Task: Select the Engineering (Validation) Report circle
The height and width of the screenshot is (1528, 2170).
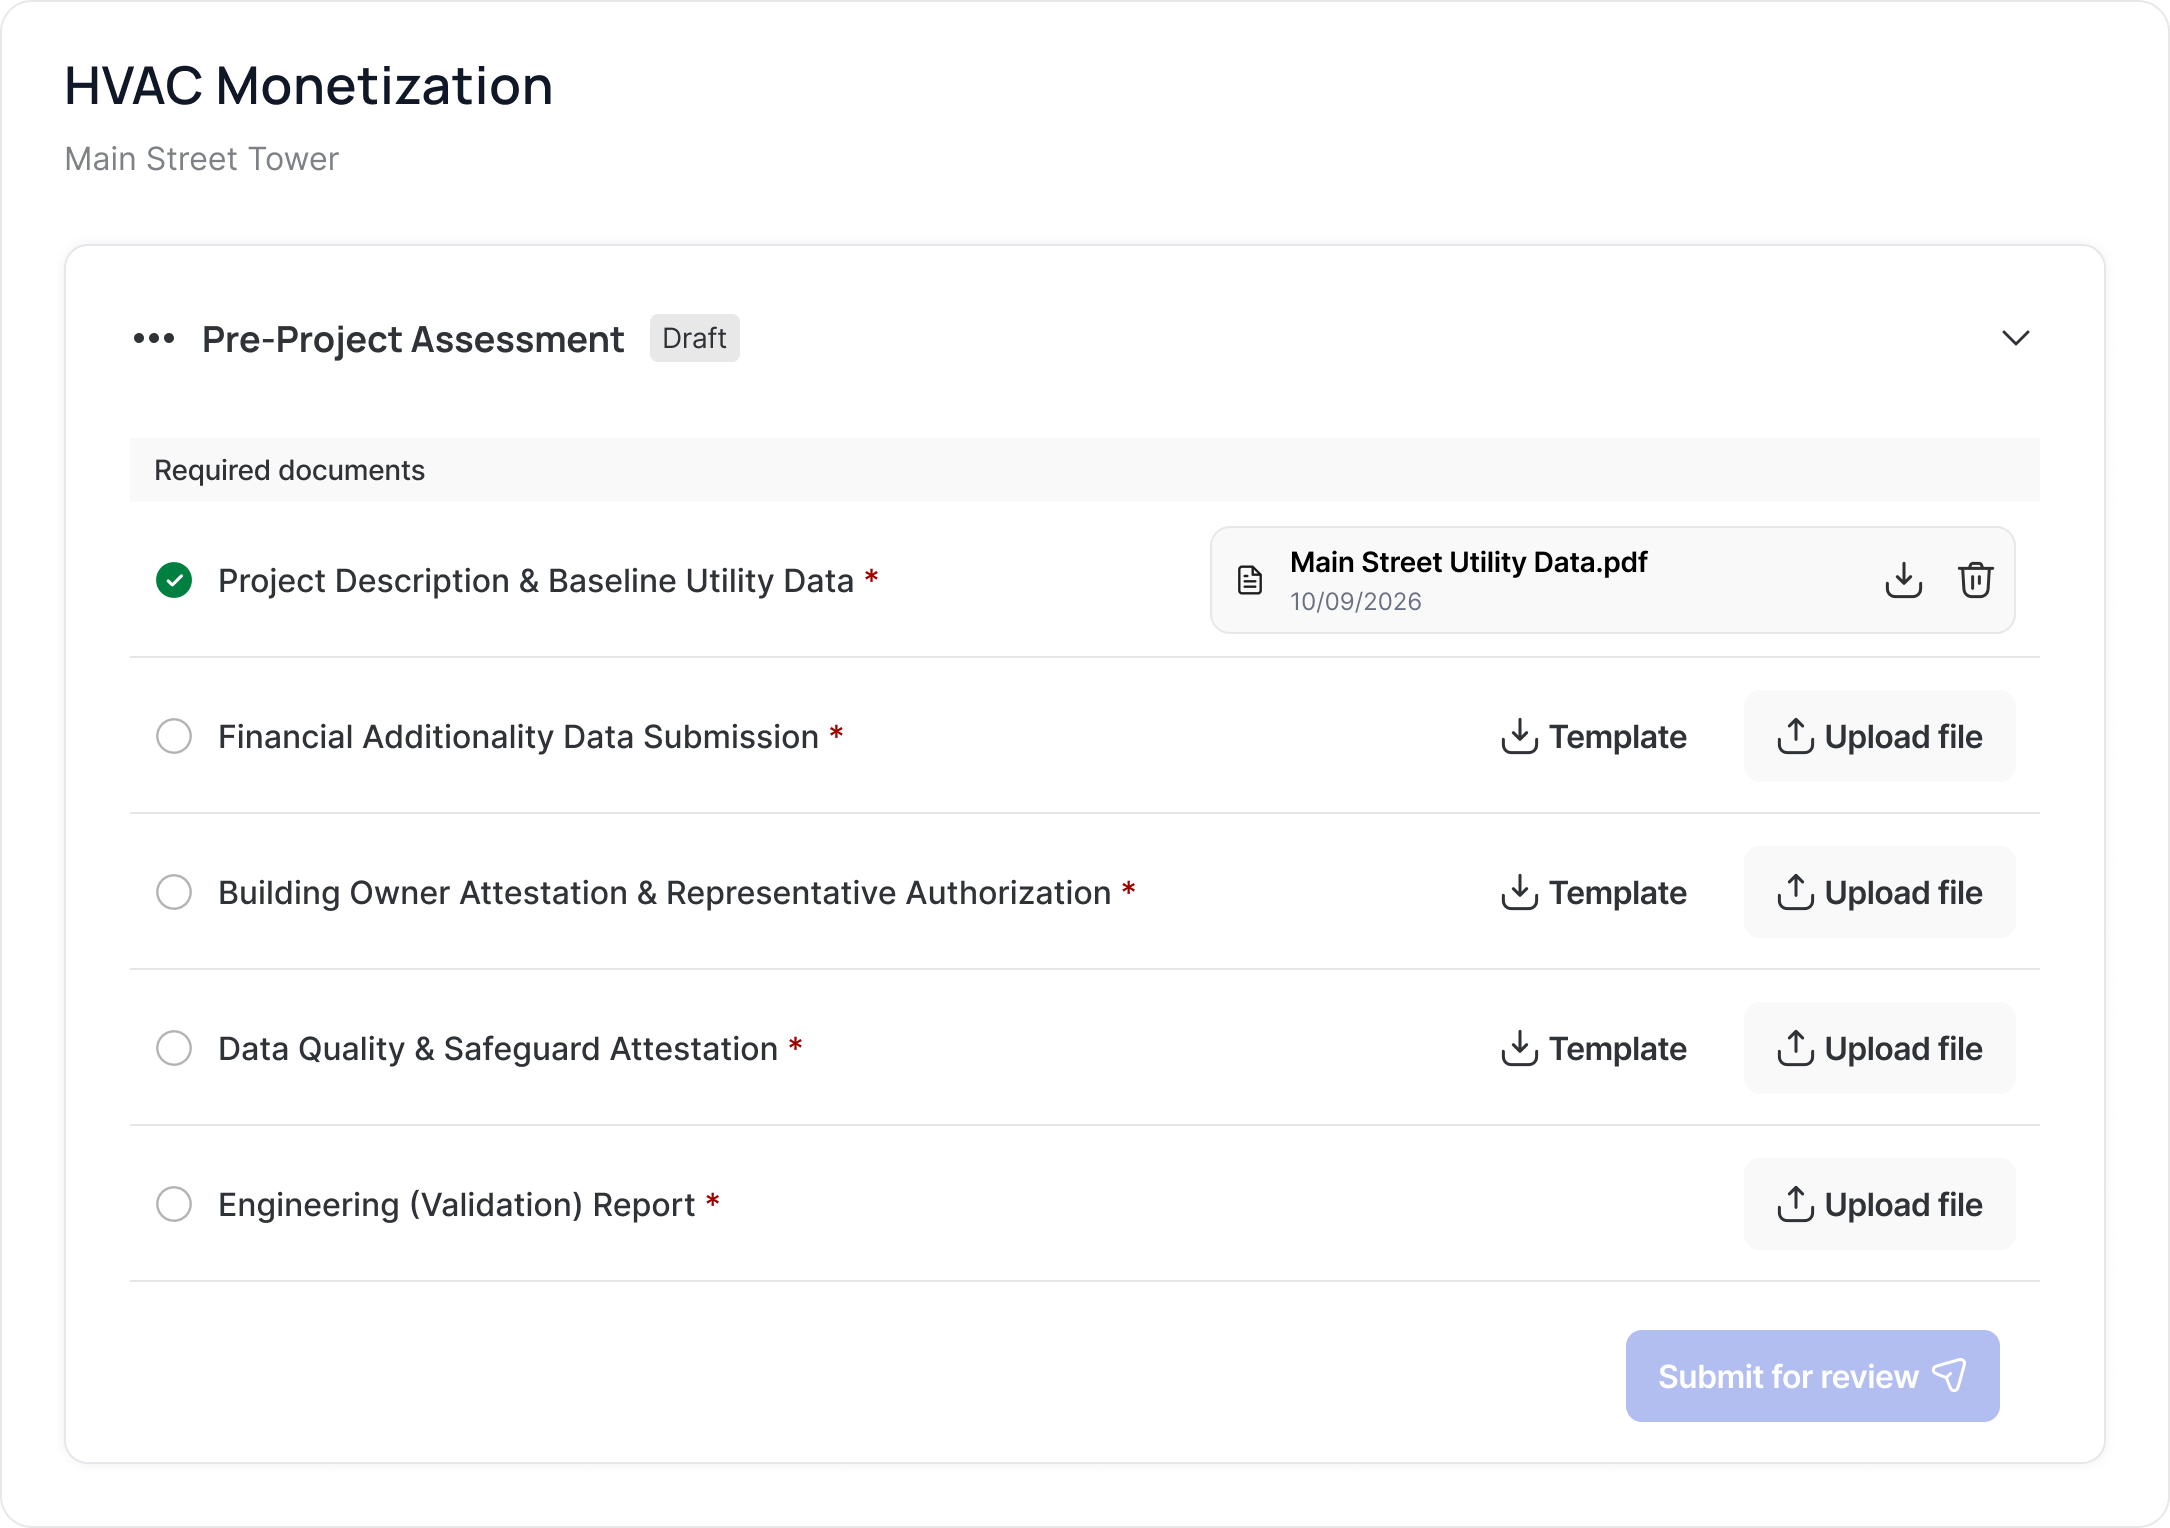Action: tap(174, 1204)
